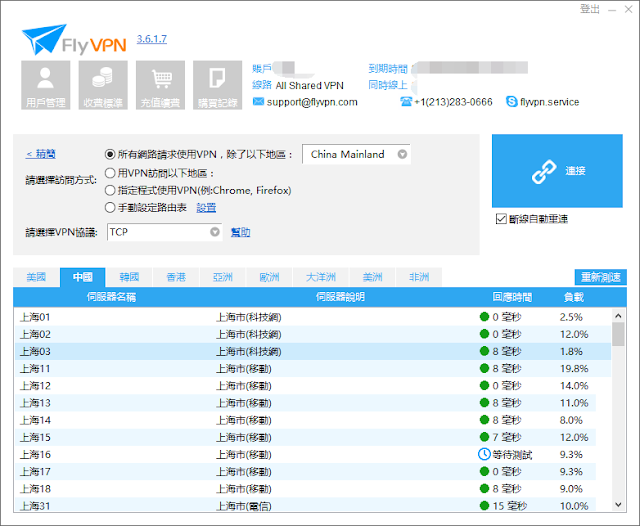
Task: Open the 幫助 protocol help link
Action: coord(240,233)
